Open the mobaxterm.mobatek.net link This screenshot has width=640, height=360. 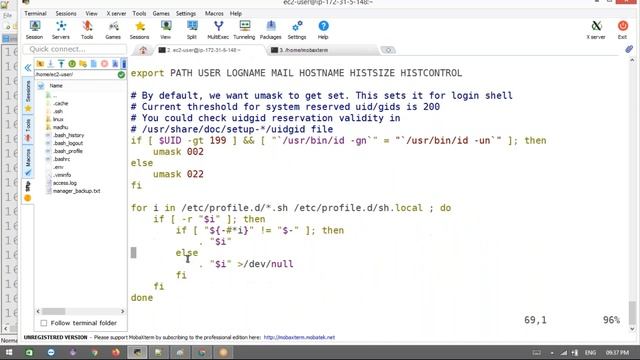point(299,338)
